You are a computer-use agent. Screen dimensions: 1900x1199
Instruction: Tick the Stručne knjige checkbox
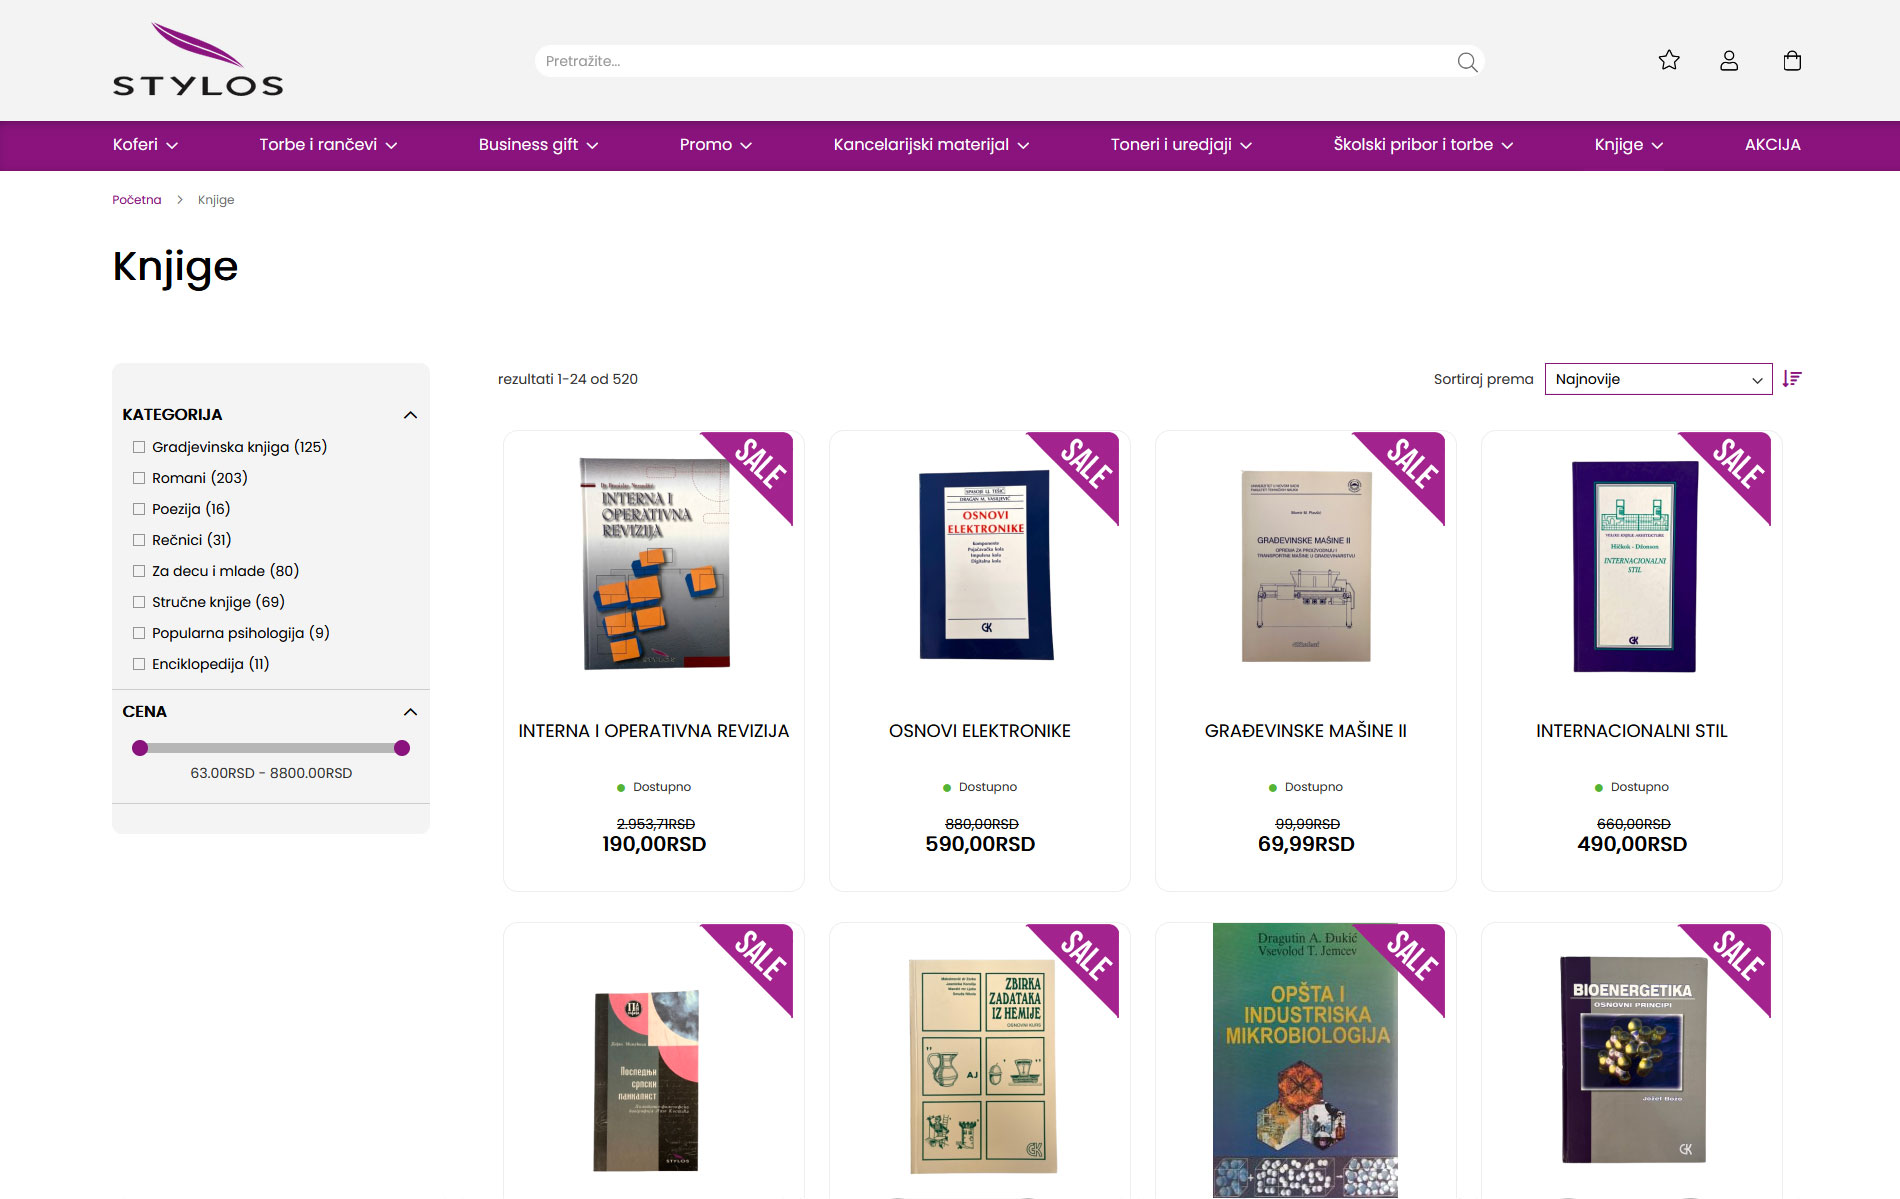tap(139, 602)
